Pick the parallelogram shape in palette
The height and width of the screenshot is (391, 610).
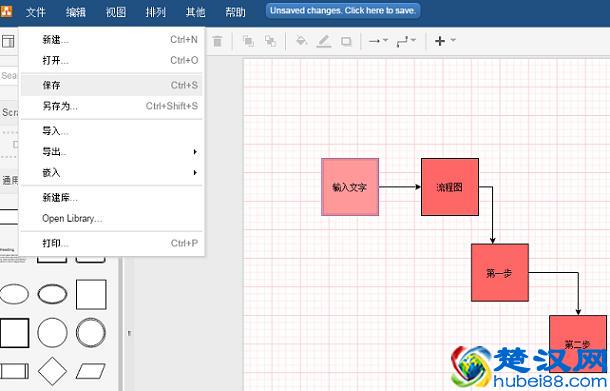pos(91,371)
